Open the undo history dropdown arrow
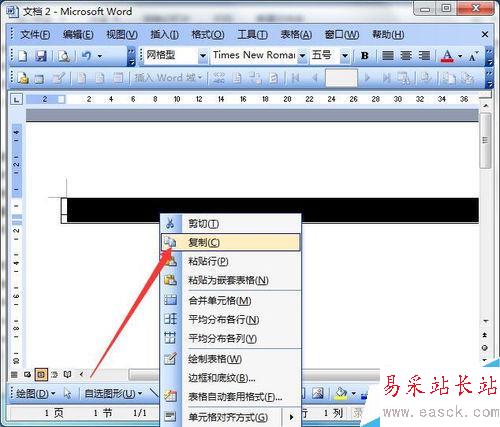The image size is (500, 427). click(100, 56)
